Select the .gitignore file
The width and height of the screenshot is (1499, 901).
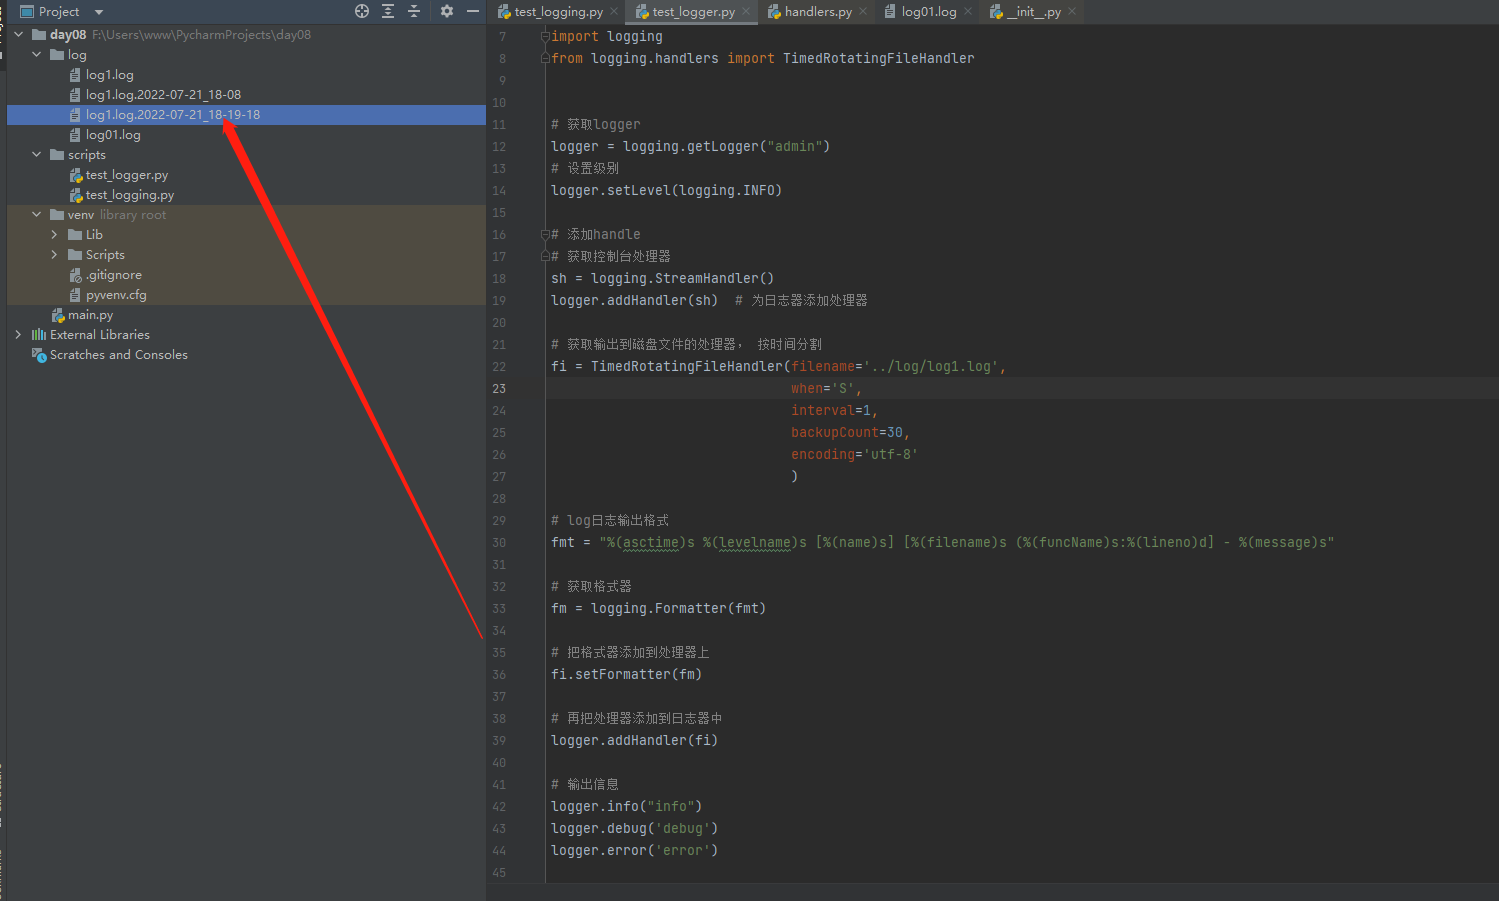114,275
